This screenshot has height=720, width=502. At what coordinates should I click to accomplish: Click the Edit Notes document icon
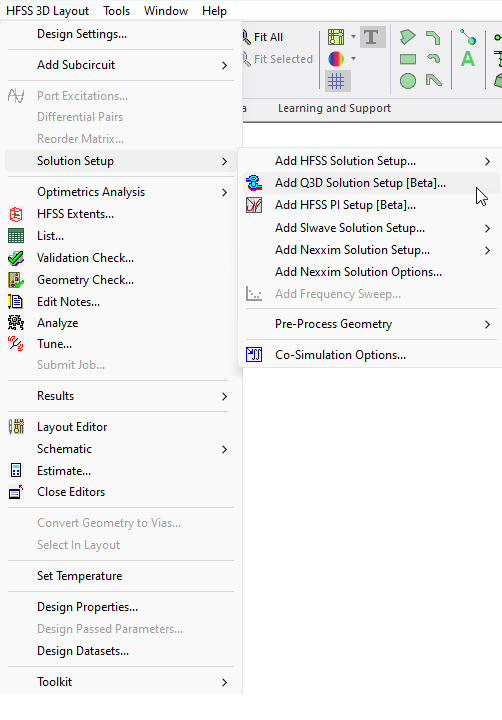[16, 302]
